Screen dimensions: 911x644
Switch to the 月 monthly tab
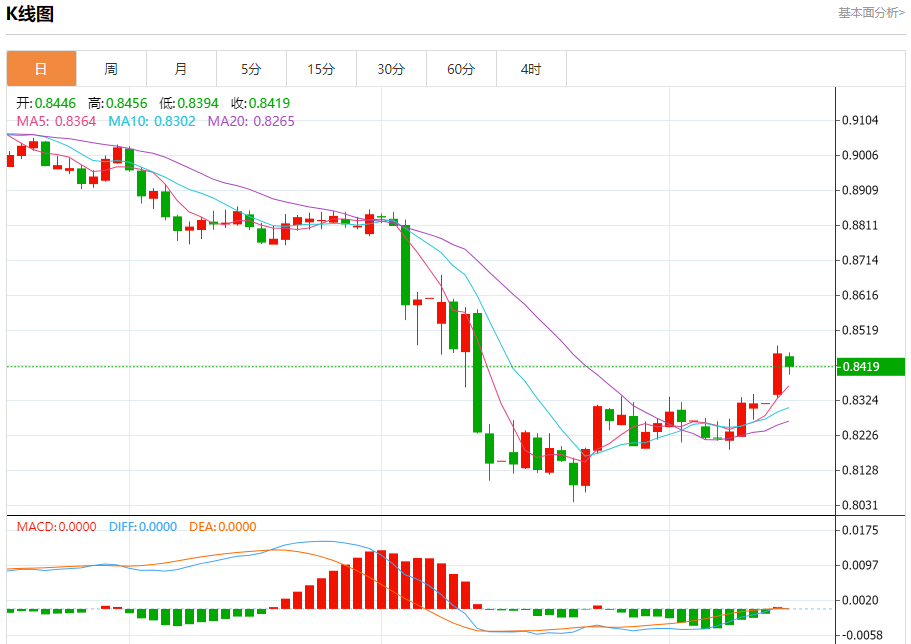pyautogui.click(x=181, y=69)
